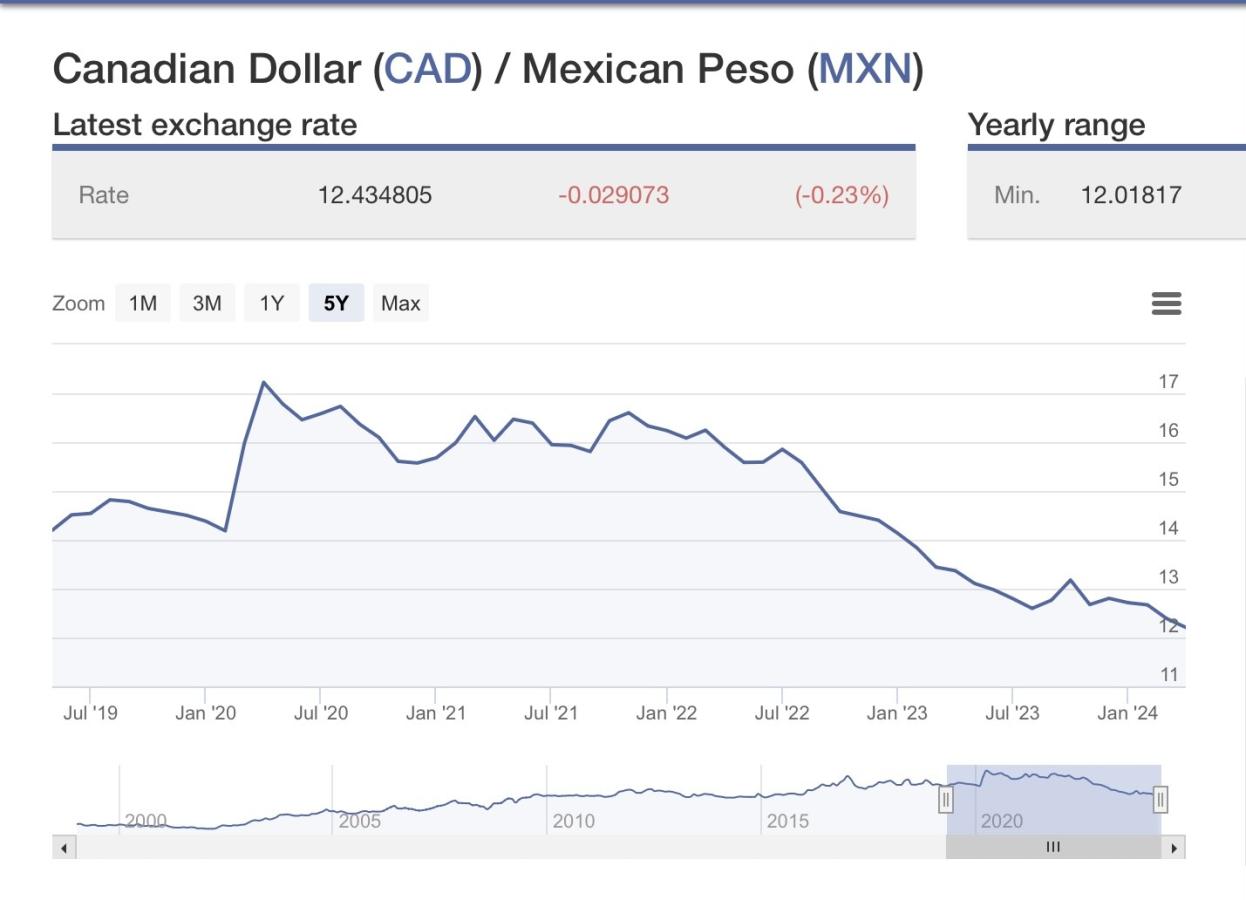Viewport: 1246px width, 900px height.
Task: Open the MXN currency link
Action: [x=865, y=69]
